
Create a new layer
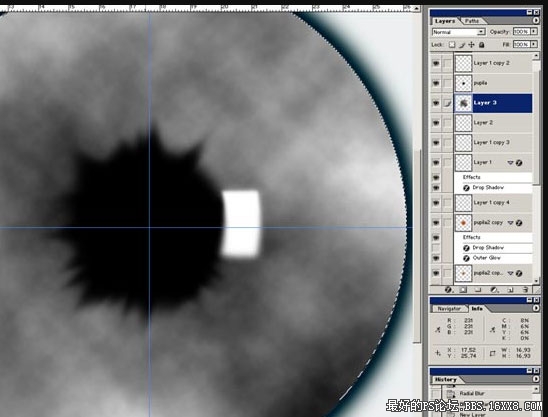510,290
